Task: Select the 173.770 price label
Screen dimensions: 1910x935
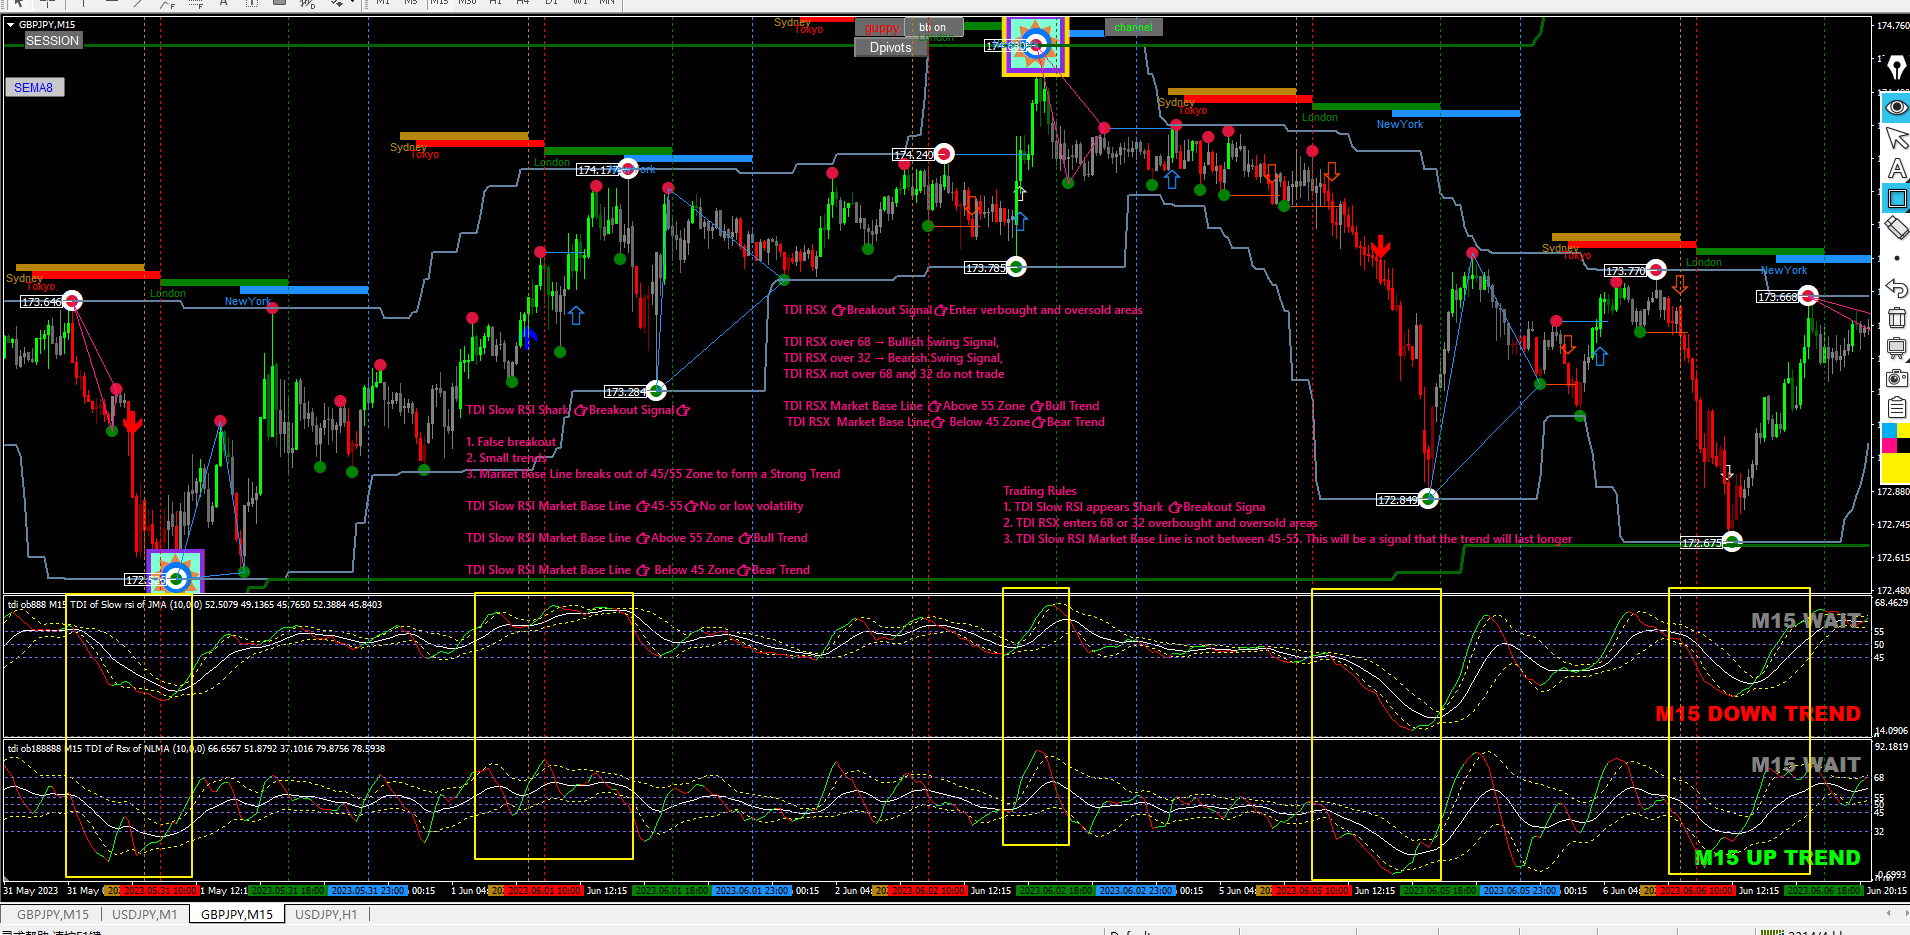Action: click(x=1625, y=271)
